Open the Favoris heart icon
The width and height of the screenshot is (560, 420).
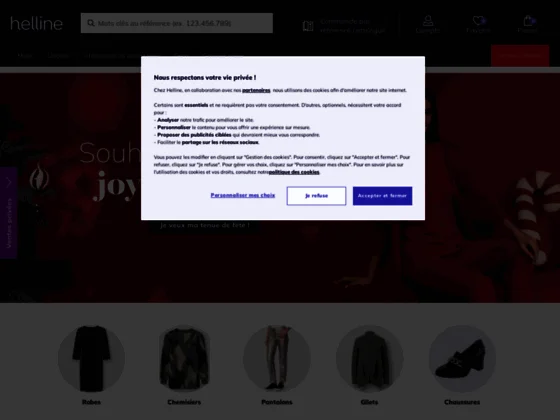[x=478, y=21]
